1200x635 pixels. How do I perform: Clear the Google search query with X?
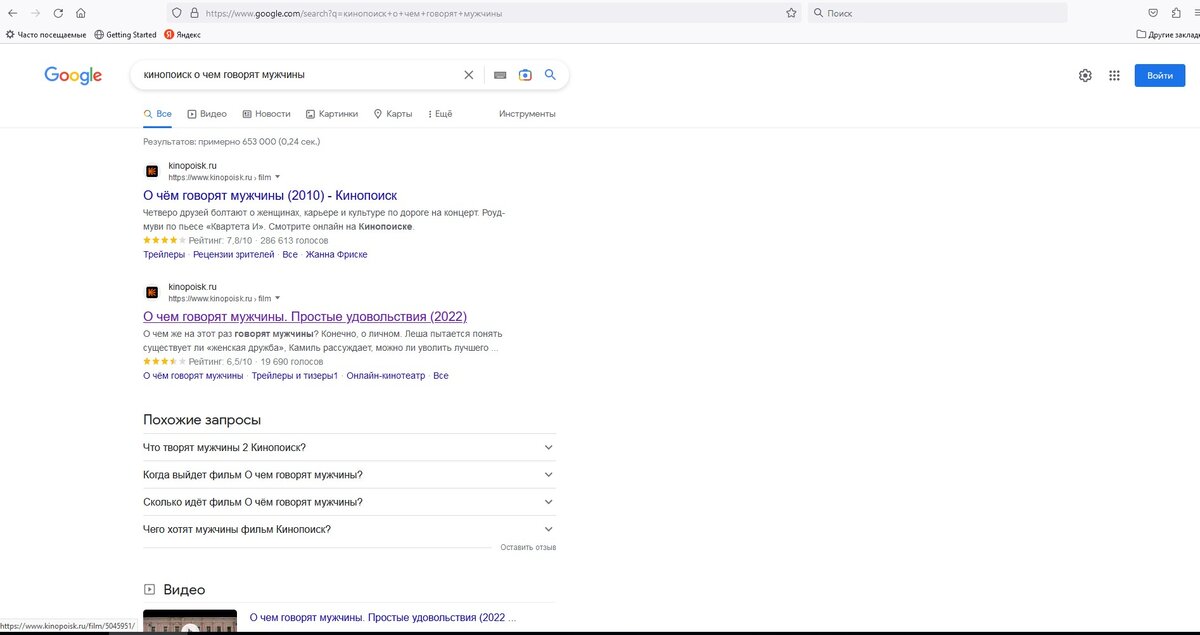click(x=468, y=75)
